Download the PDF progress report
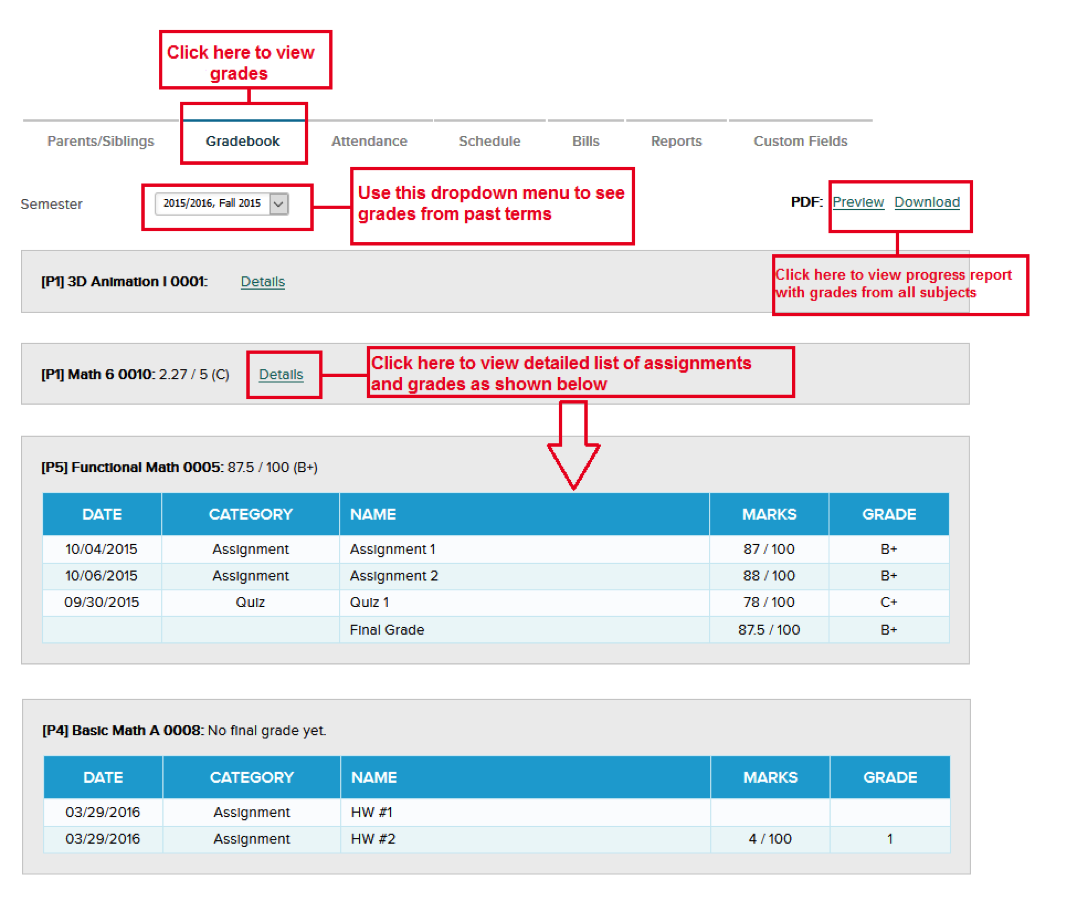Image resolution: width=1066 pixels, height=900 pixels. coord(927,201)
